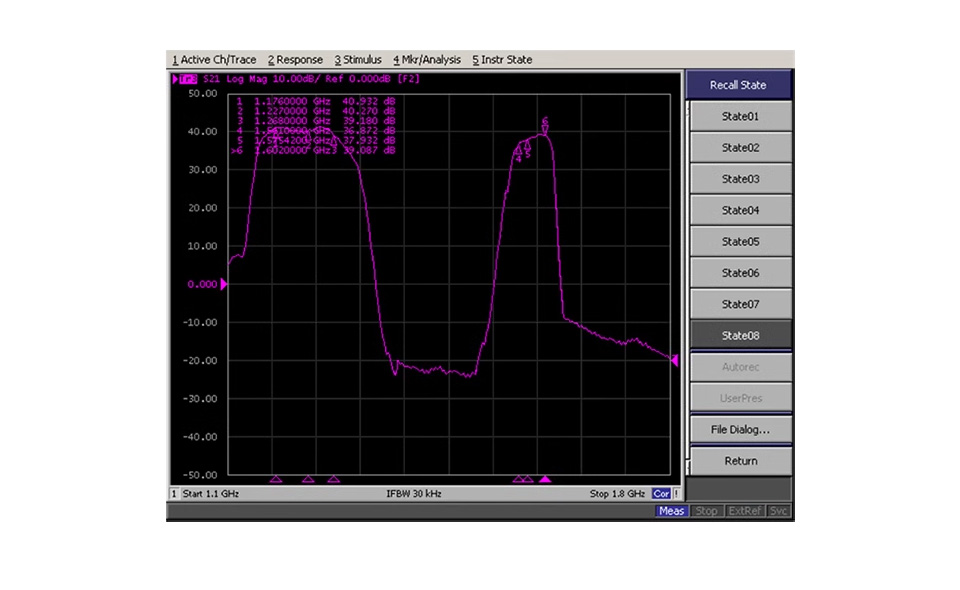The height and width of the screenshot is (590, 960).
Task: Open the Stimulus menu
Action: coord(358,60)
